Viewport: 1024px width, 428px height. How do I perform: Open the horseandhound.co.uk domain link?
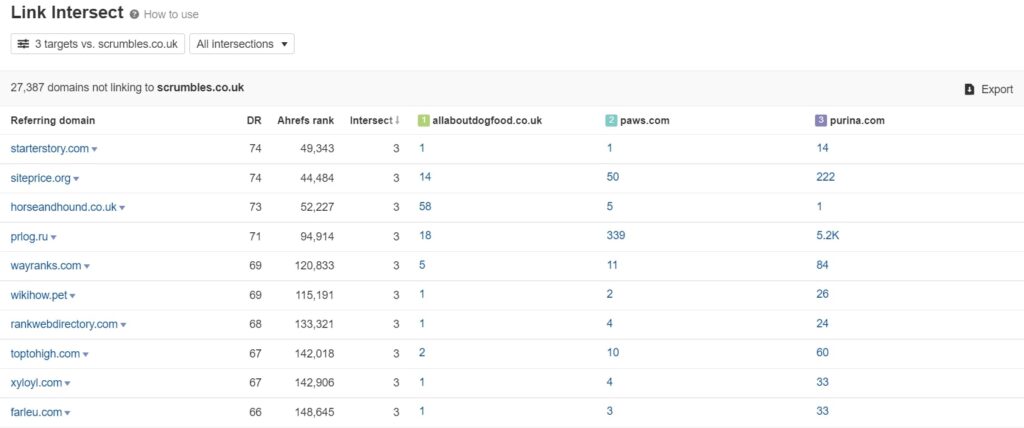point(63,207)
